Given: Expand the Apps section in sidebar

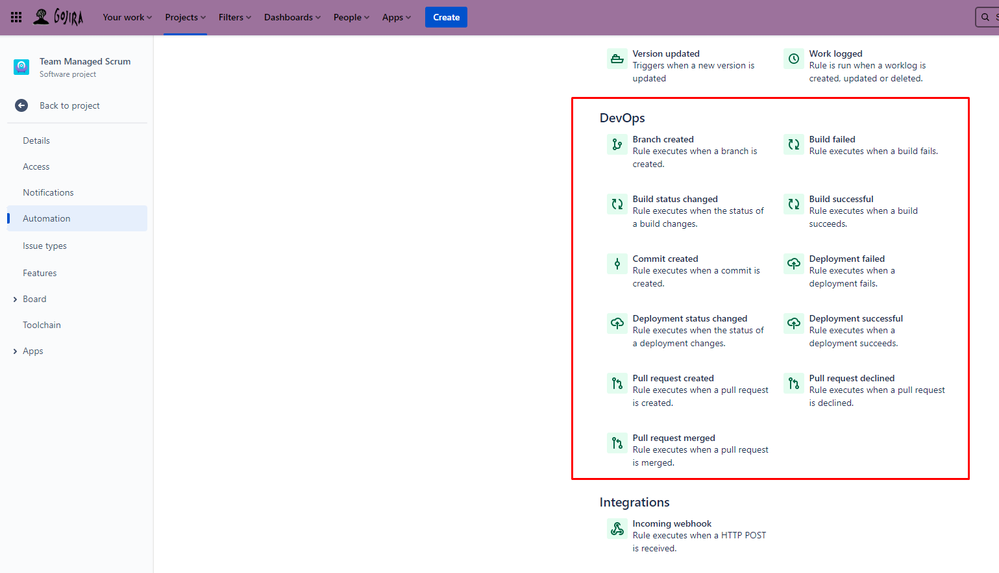Looking at the screenshot, I should [15, 351].
